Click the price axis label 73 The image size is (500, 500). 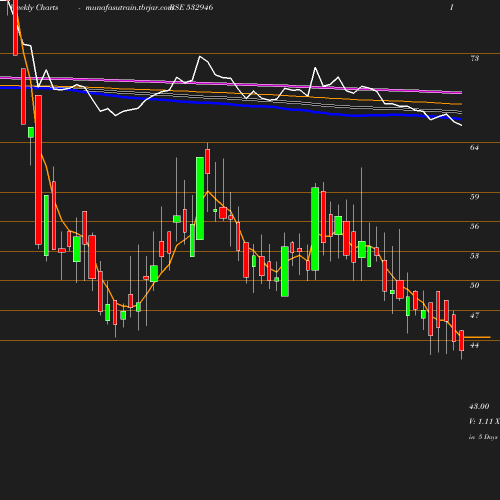tap(474, 58)
